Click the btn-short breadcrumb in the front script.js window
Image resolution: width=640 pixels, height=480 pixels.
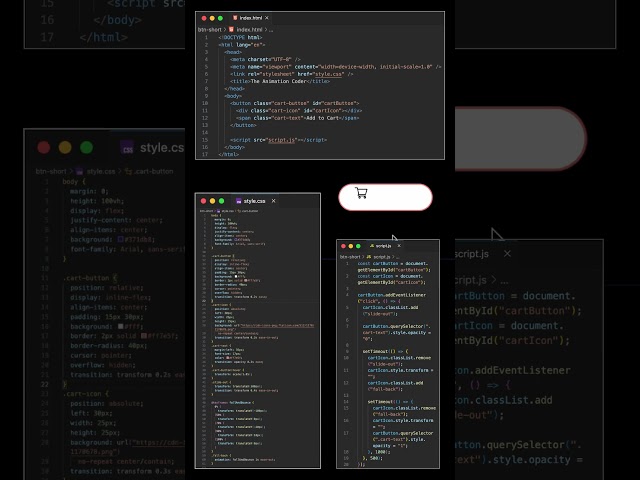[x=350, y=257]
